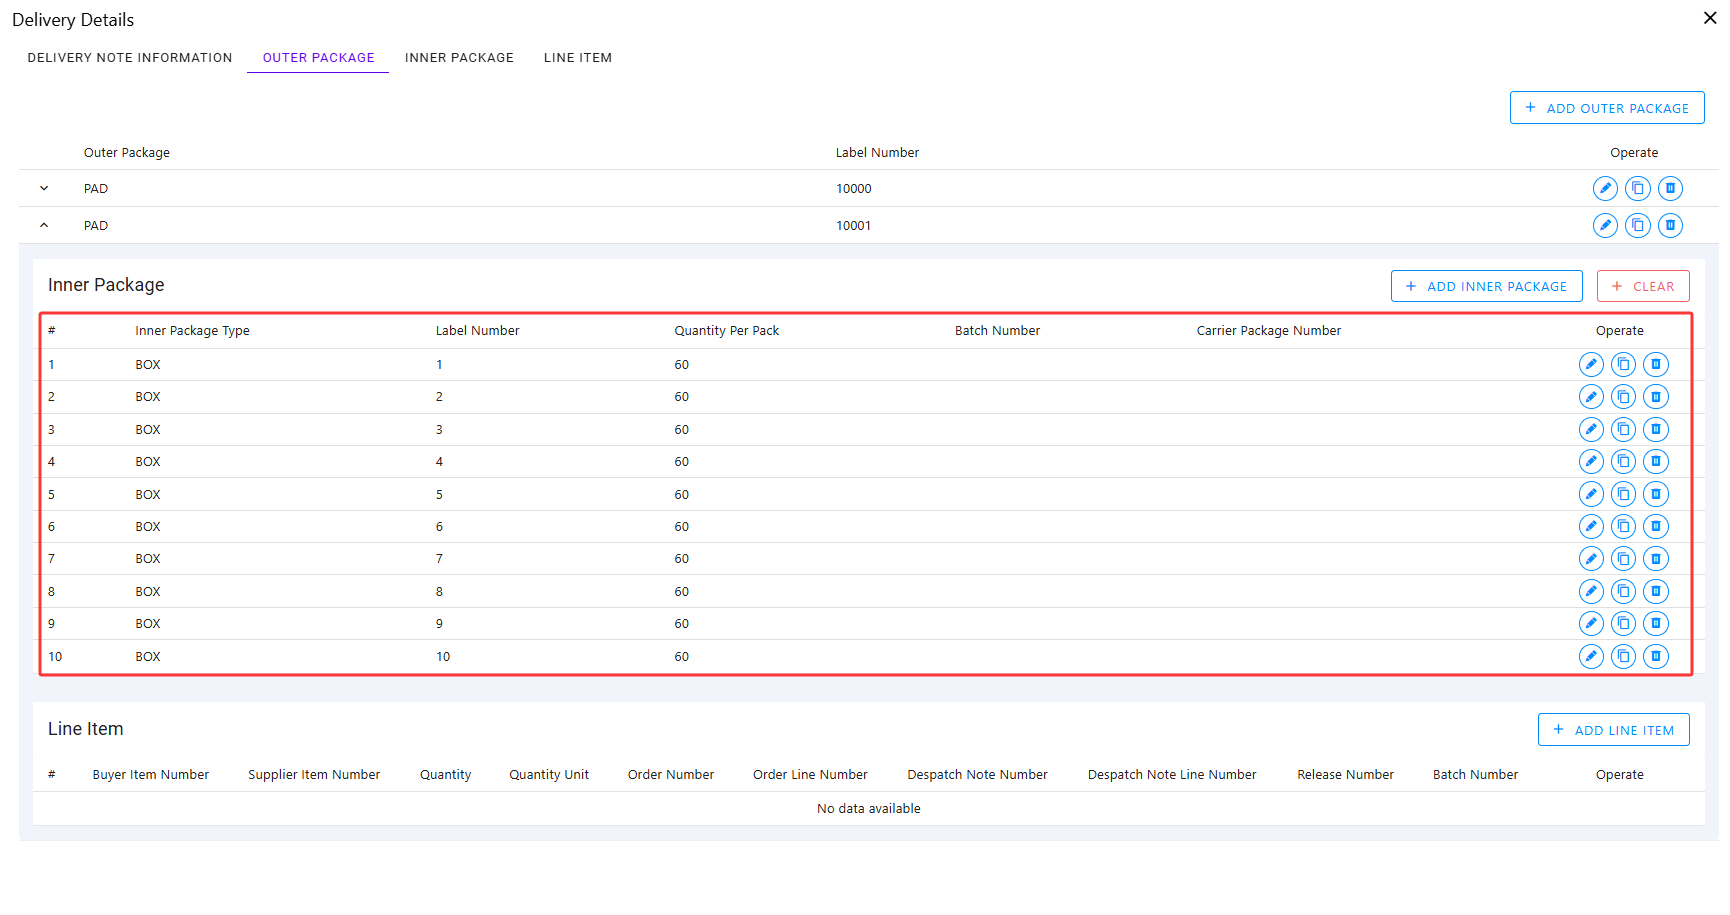The height and width of the screenshot is (915, 1730).
Task: Delete outer package with label 10000
Action: coord(1670,188)
